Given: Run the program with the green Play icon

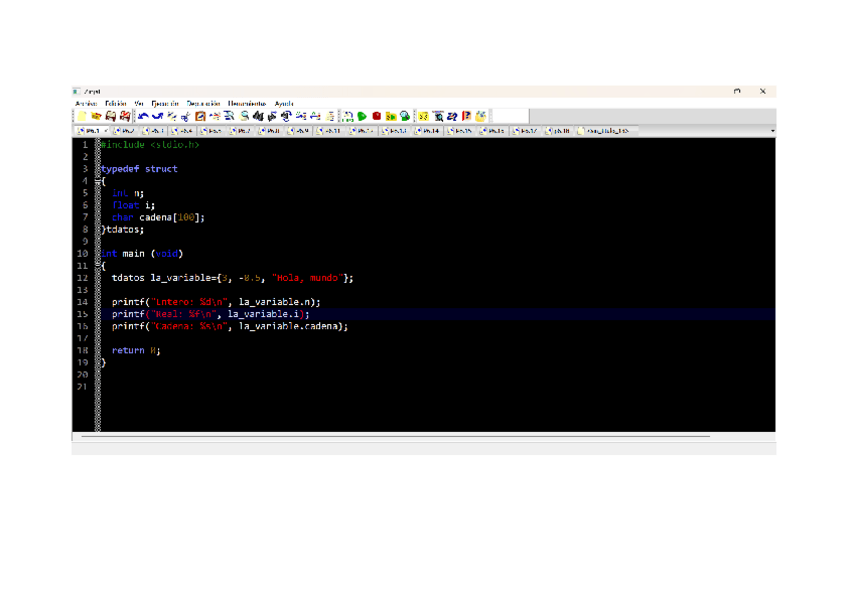Looking at the screenshot, I should tap(362, 117).
